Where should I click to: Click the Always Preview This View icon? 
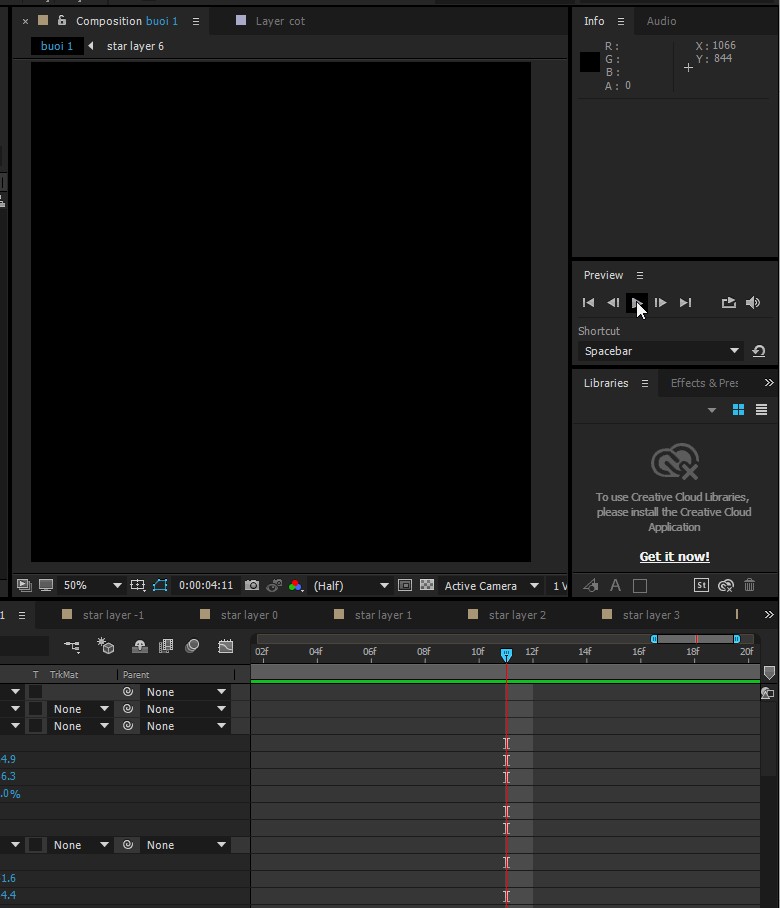pos(24,585)
